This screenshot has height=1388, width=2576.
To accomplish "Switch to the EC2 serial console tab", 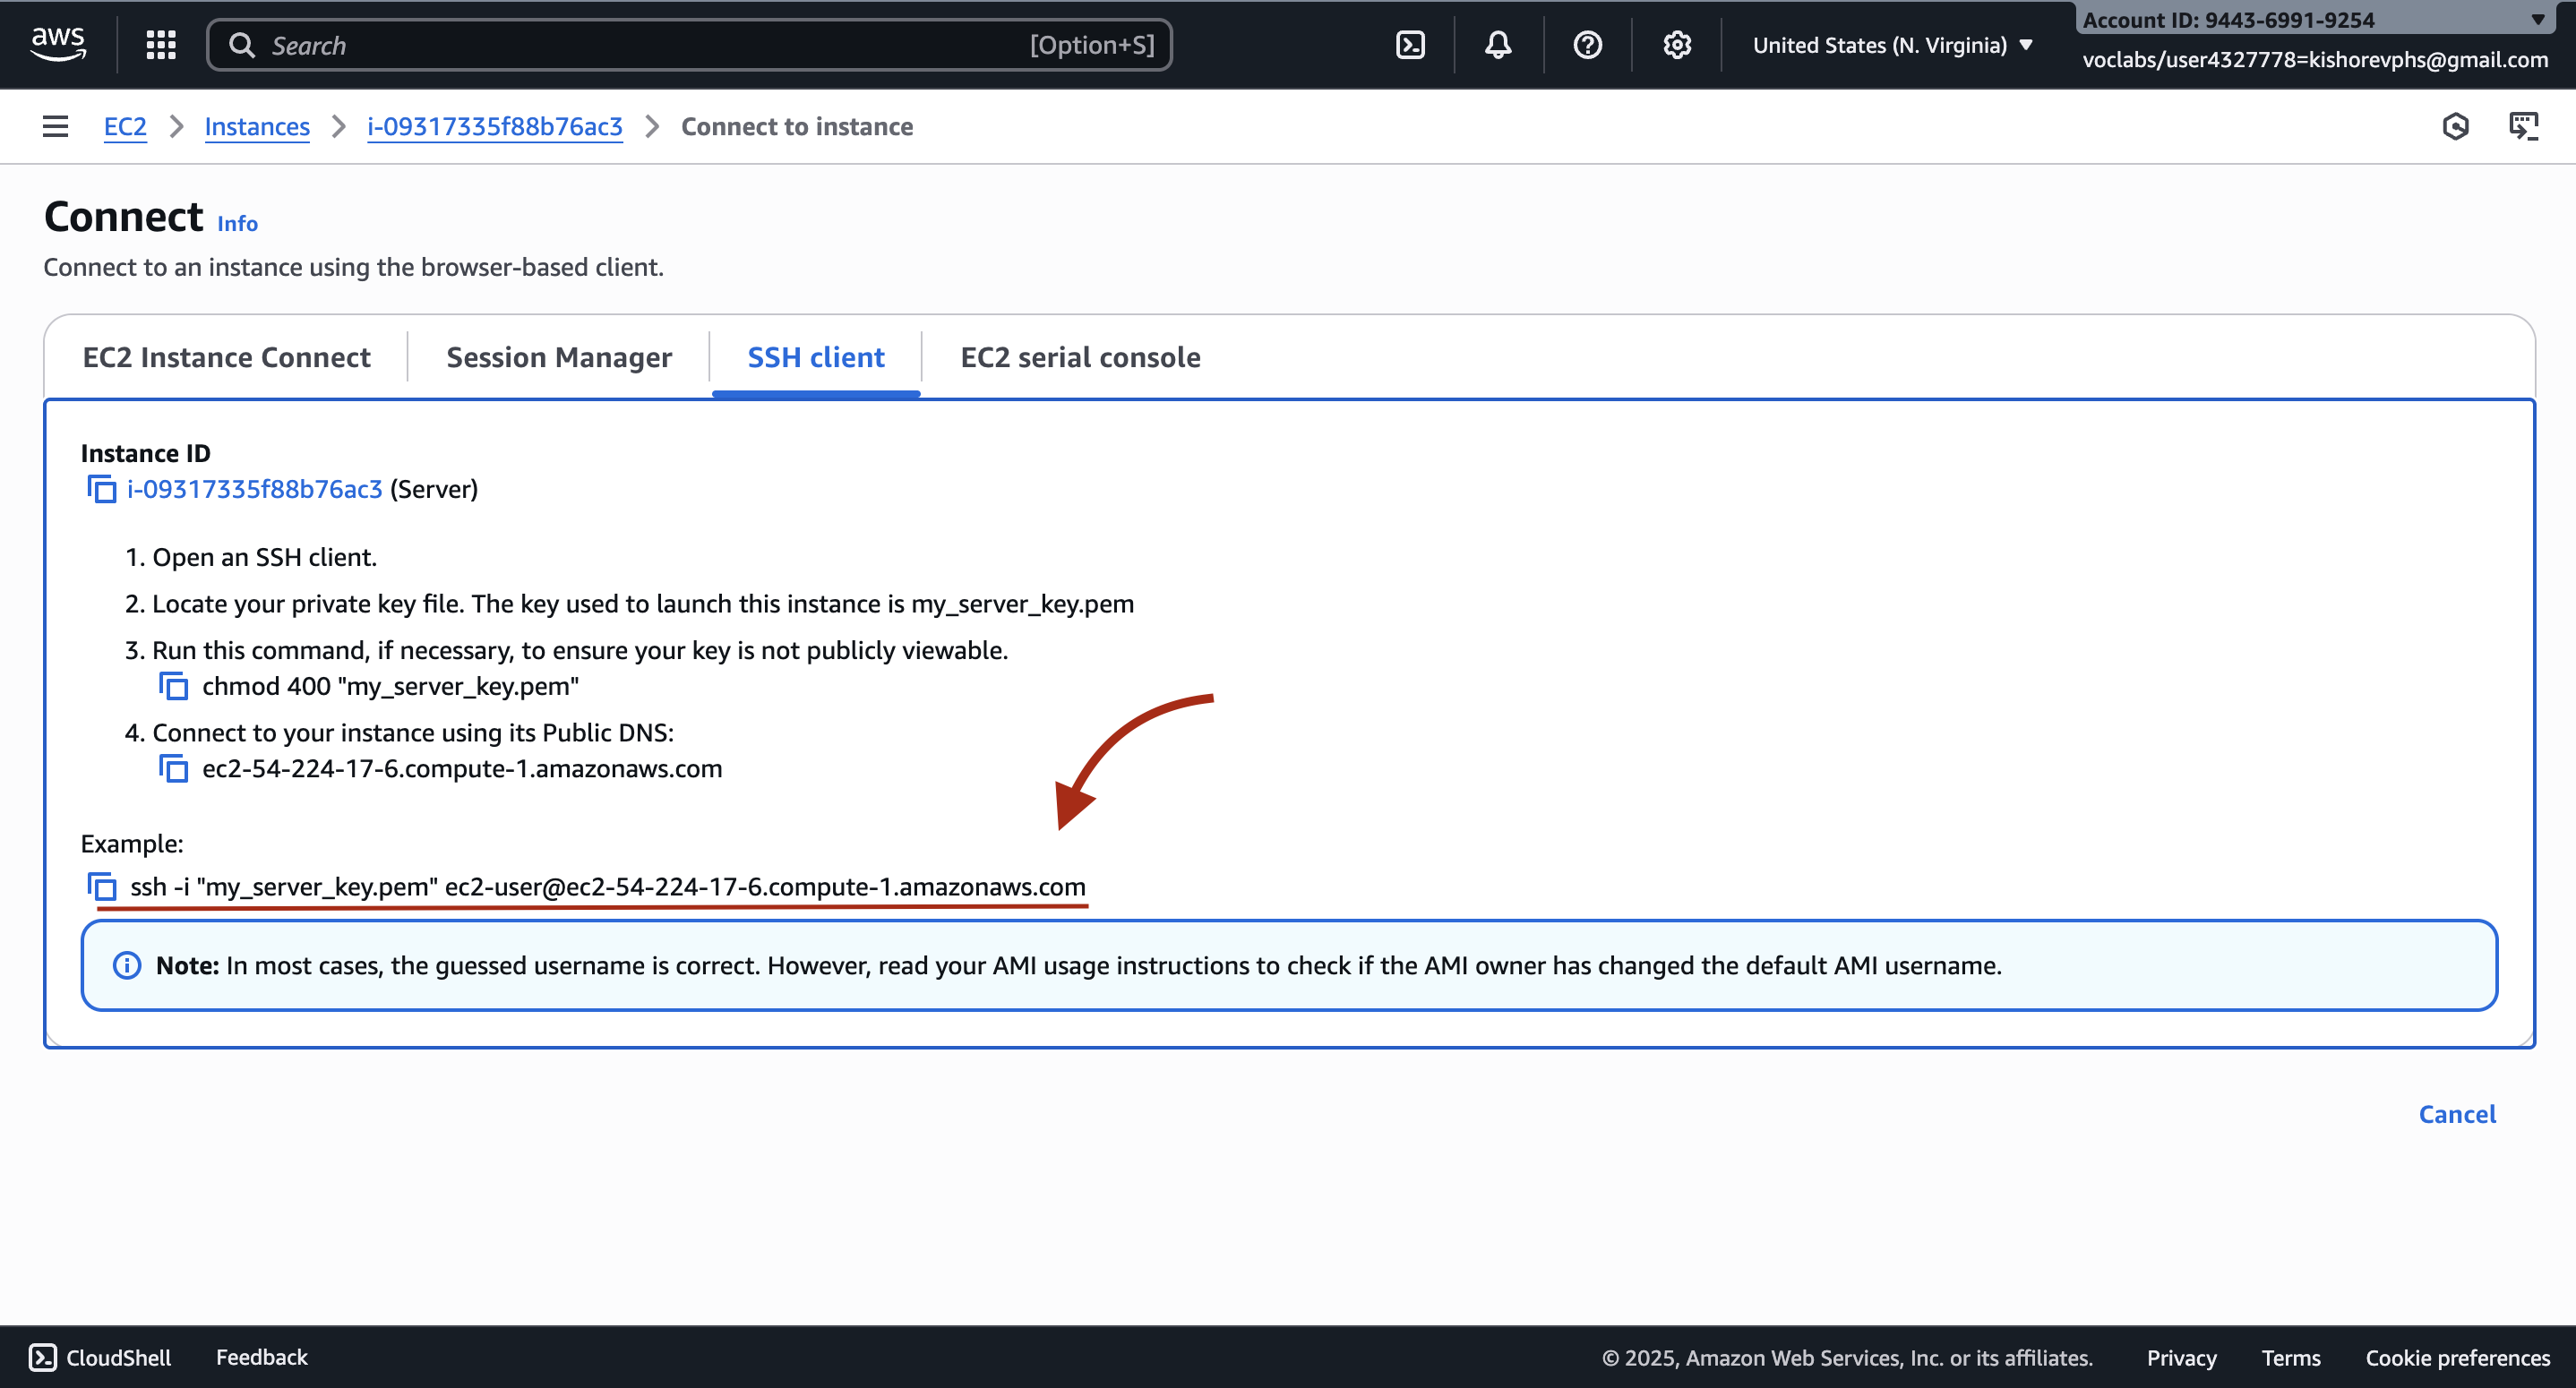I will [x=1079, y=357].
